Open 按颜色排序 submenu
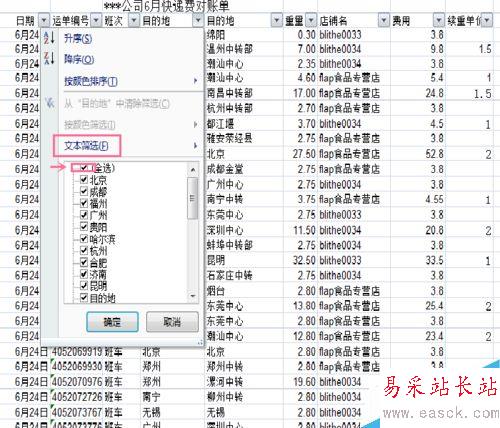The width and height of the screenshot is (500, 428). (x=91, y=81)
